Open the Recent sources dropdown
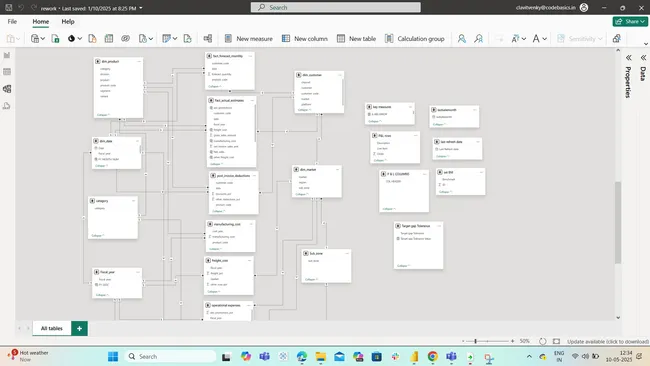Image resolution: width=650 pixels, height=366 pixels. coord(150,39)
